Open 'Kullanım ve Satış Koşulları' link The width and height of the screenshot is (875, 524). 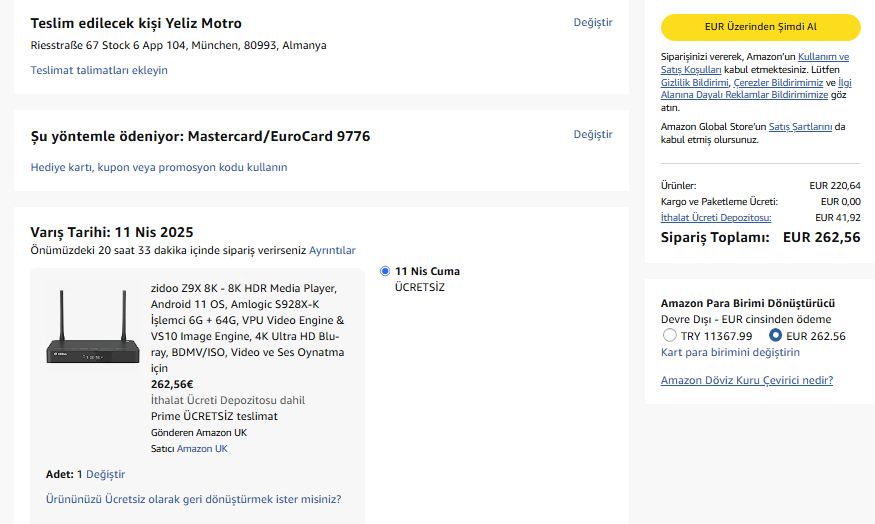click(755, 63)
